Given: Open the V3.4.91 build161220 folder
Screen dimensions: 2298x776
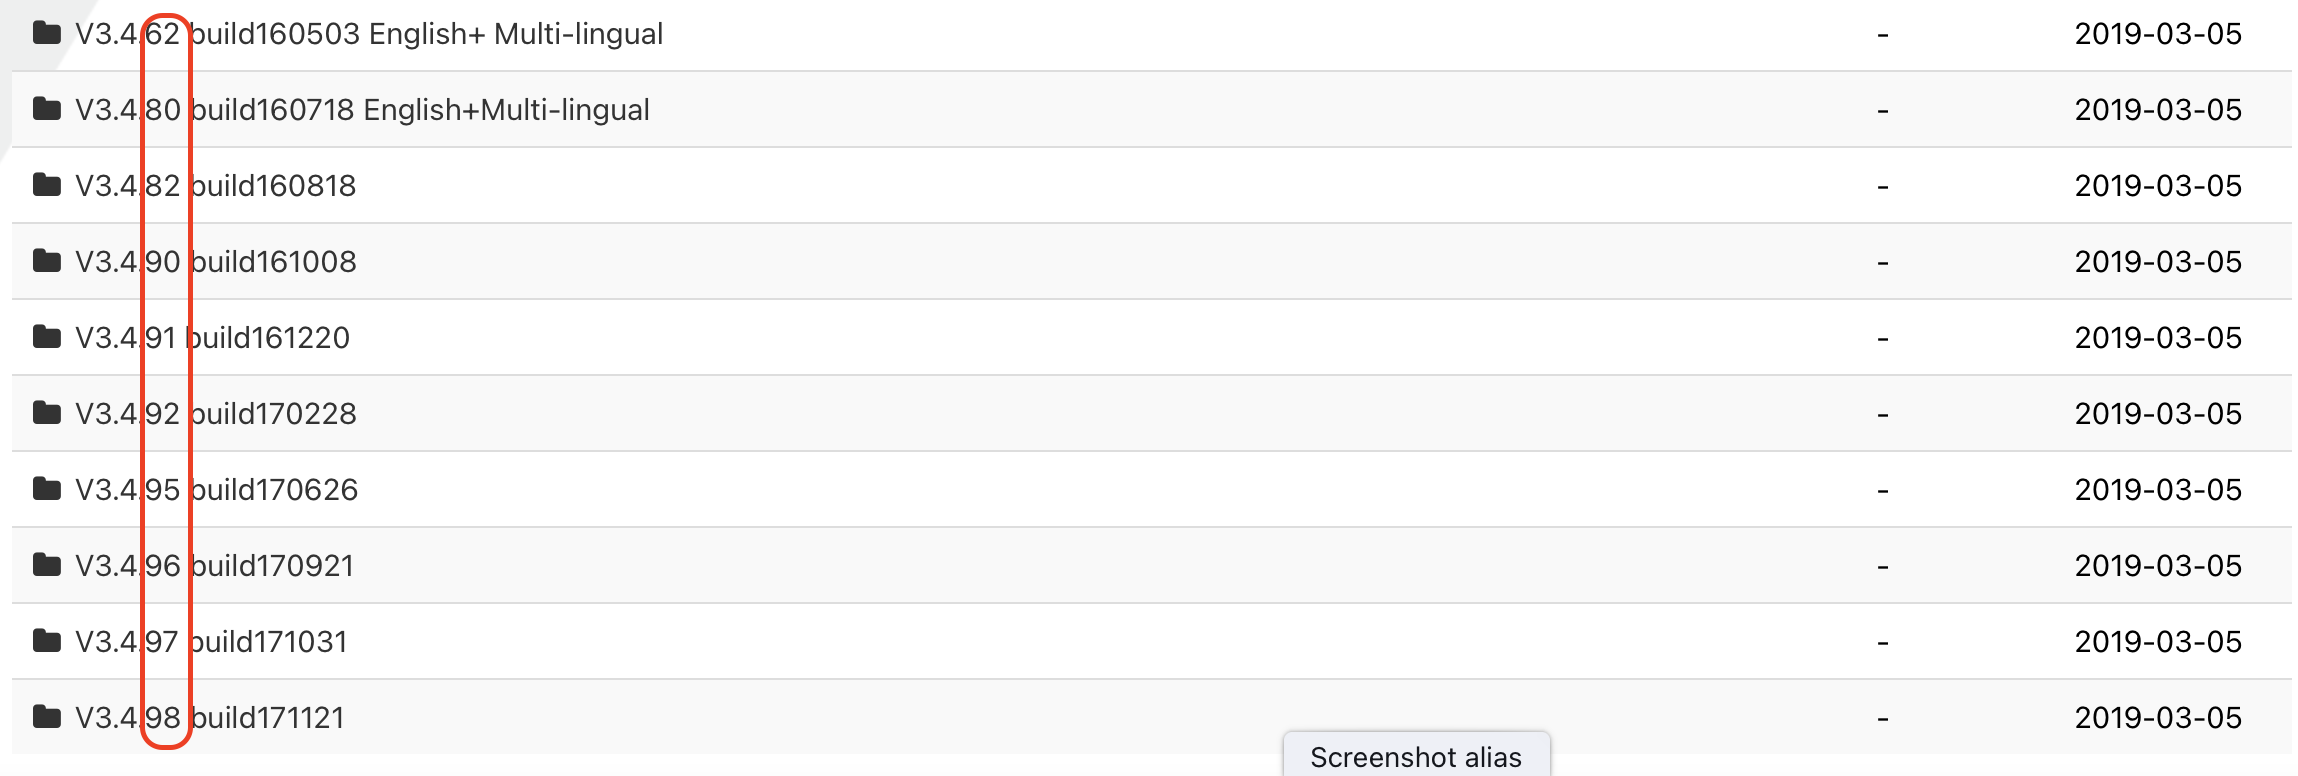Looking at the screenshot, I should tap(213, 337).
